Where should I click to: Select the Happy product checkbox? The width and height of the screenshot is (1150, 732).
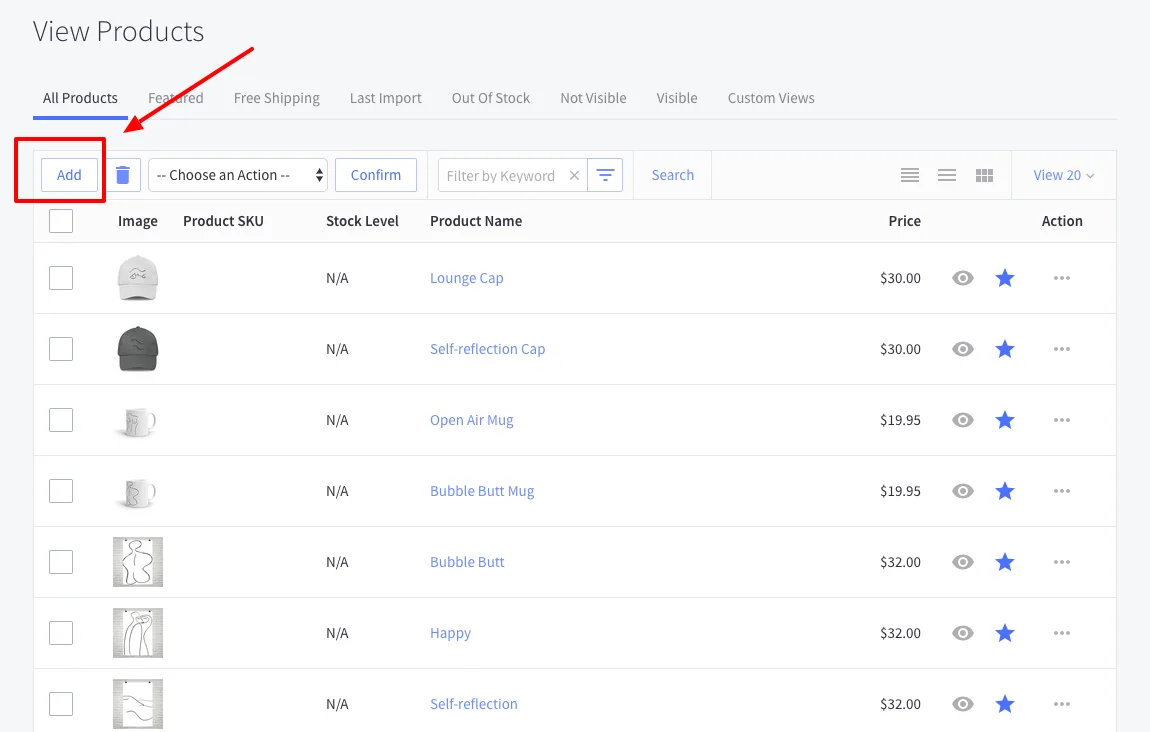pyautogui.click(x=61, y=633)
